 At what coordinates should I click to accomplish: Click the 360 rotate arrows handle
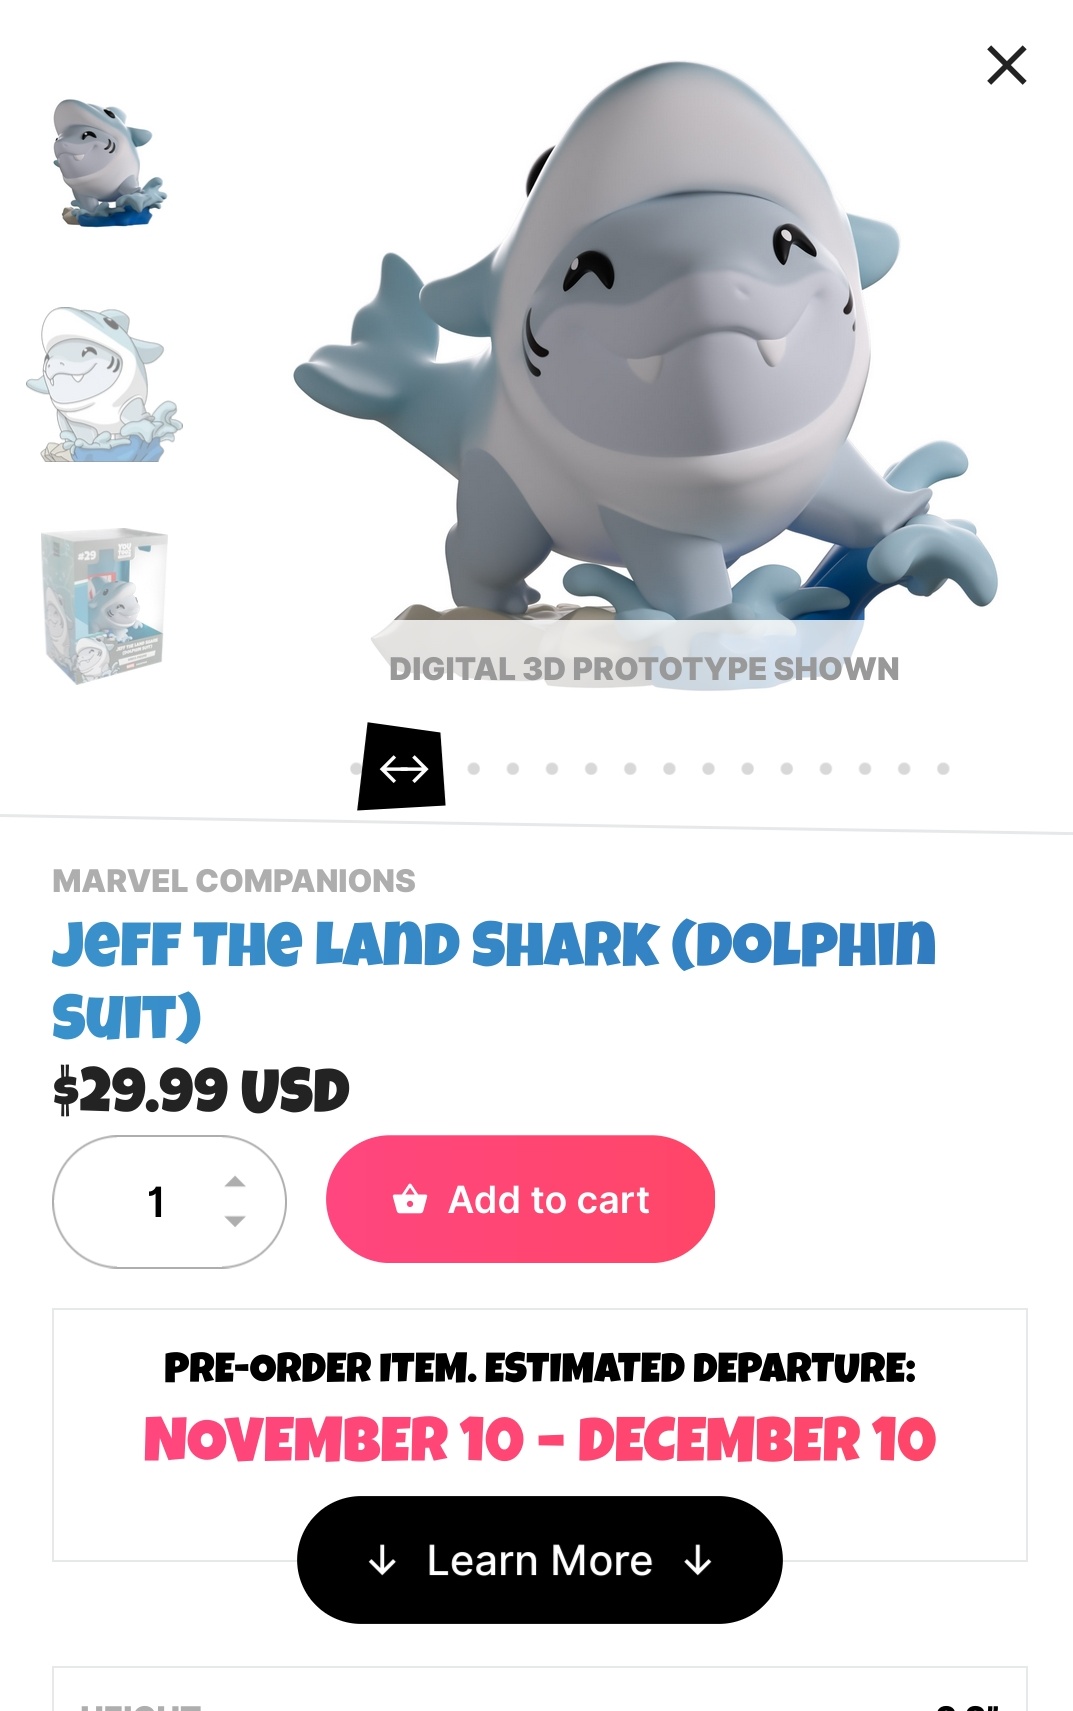tap(402, 767)
